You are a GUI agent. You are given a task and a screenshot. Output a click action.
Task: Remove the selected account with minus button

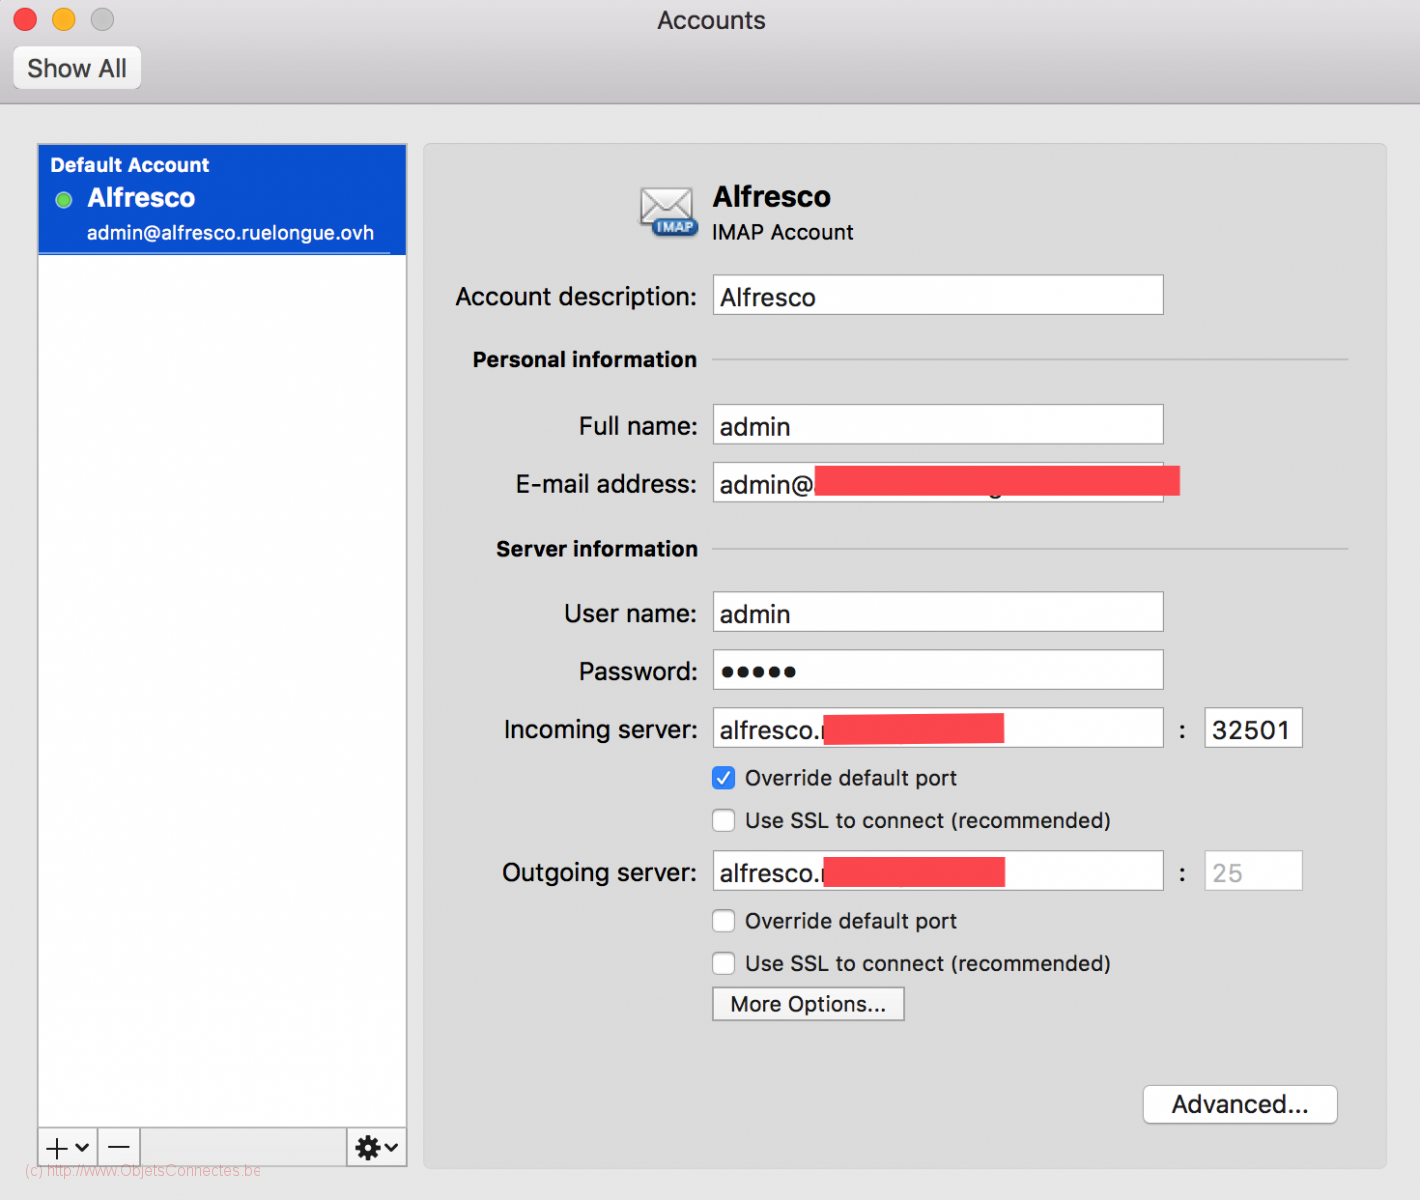click(119, 1147)
